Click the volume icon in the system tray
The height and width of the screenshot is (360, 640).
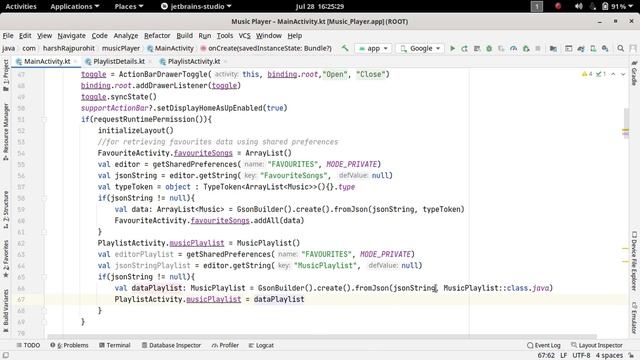(578, 6)
